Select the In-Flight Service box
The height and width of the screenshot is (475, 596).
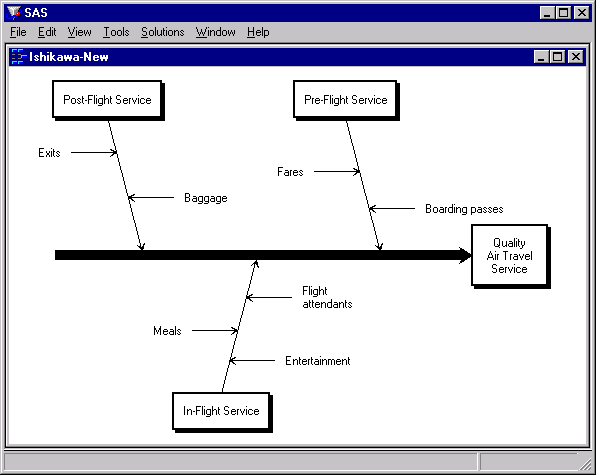point(222,412)
